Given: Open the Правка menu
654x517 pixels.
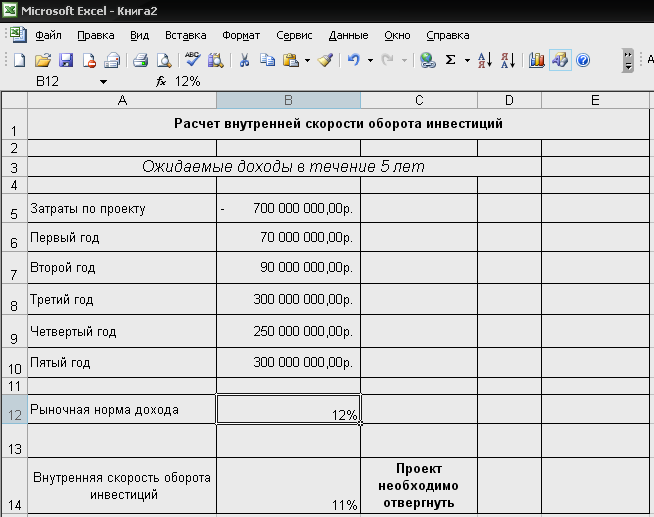Looking at the screenshot, I should pos(96,35).
